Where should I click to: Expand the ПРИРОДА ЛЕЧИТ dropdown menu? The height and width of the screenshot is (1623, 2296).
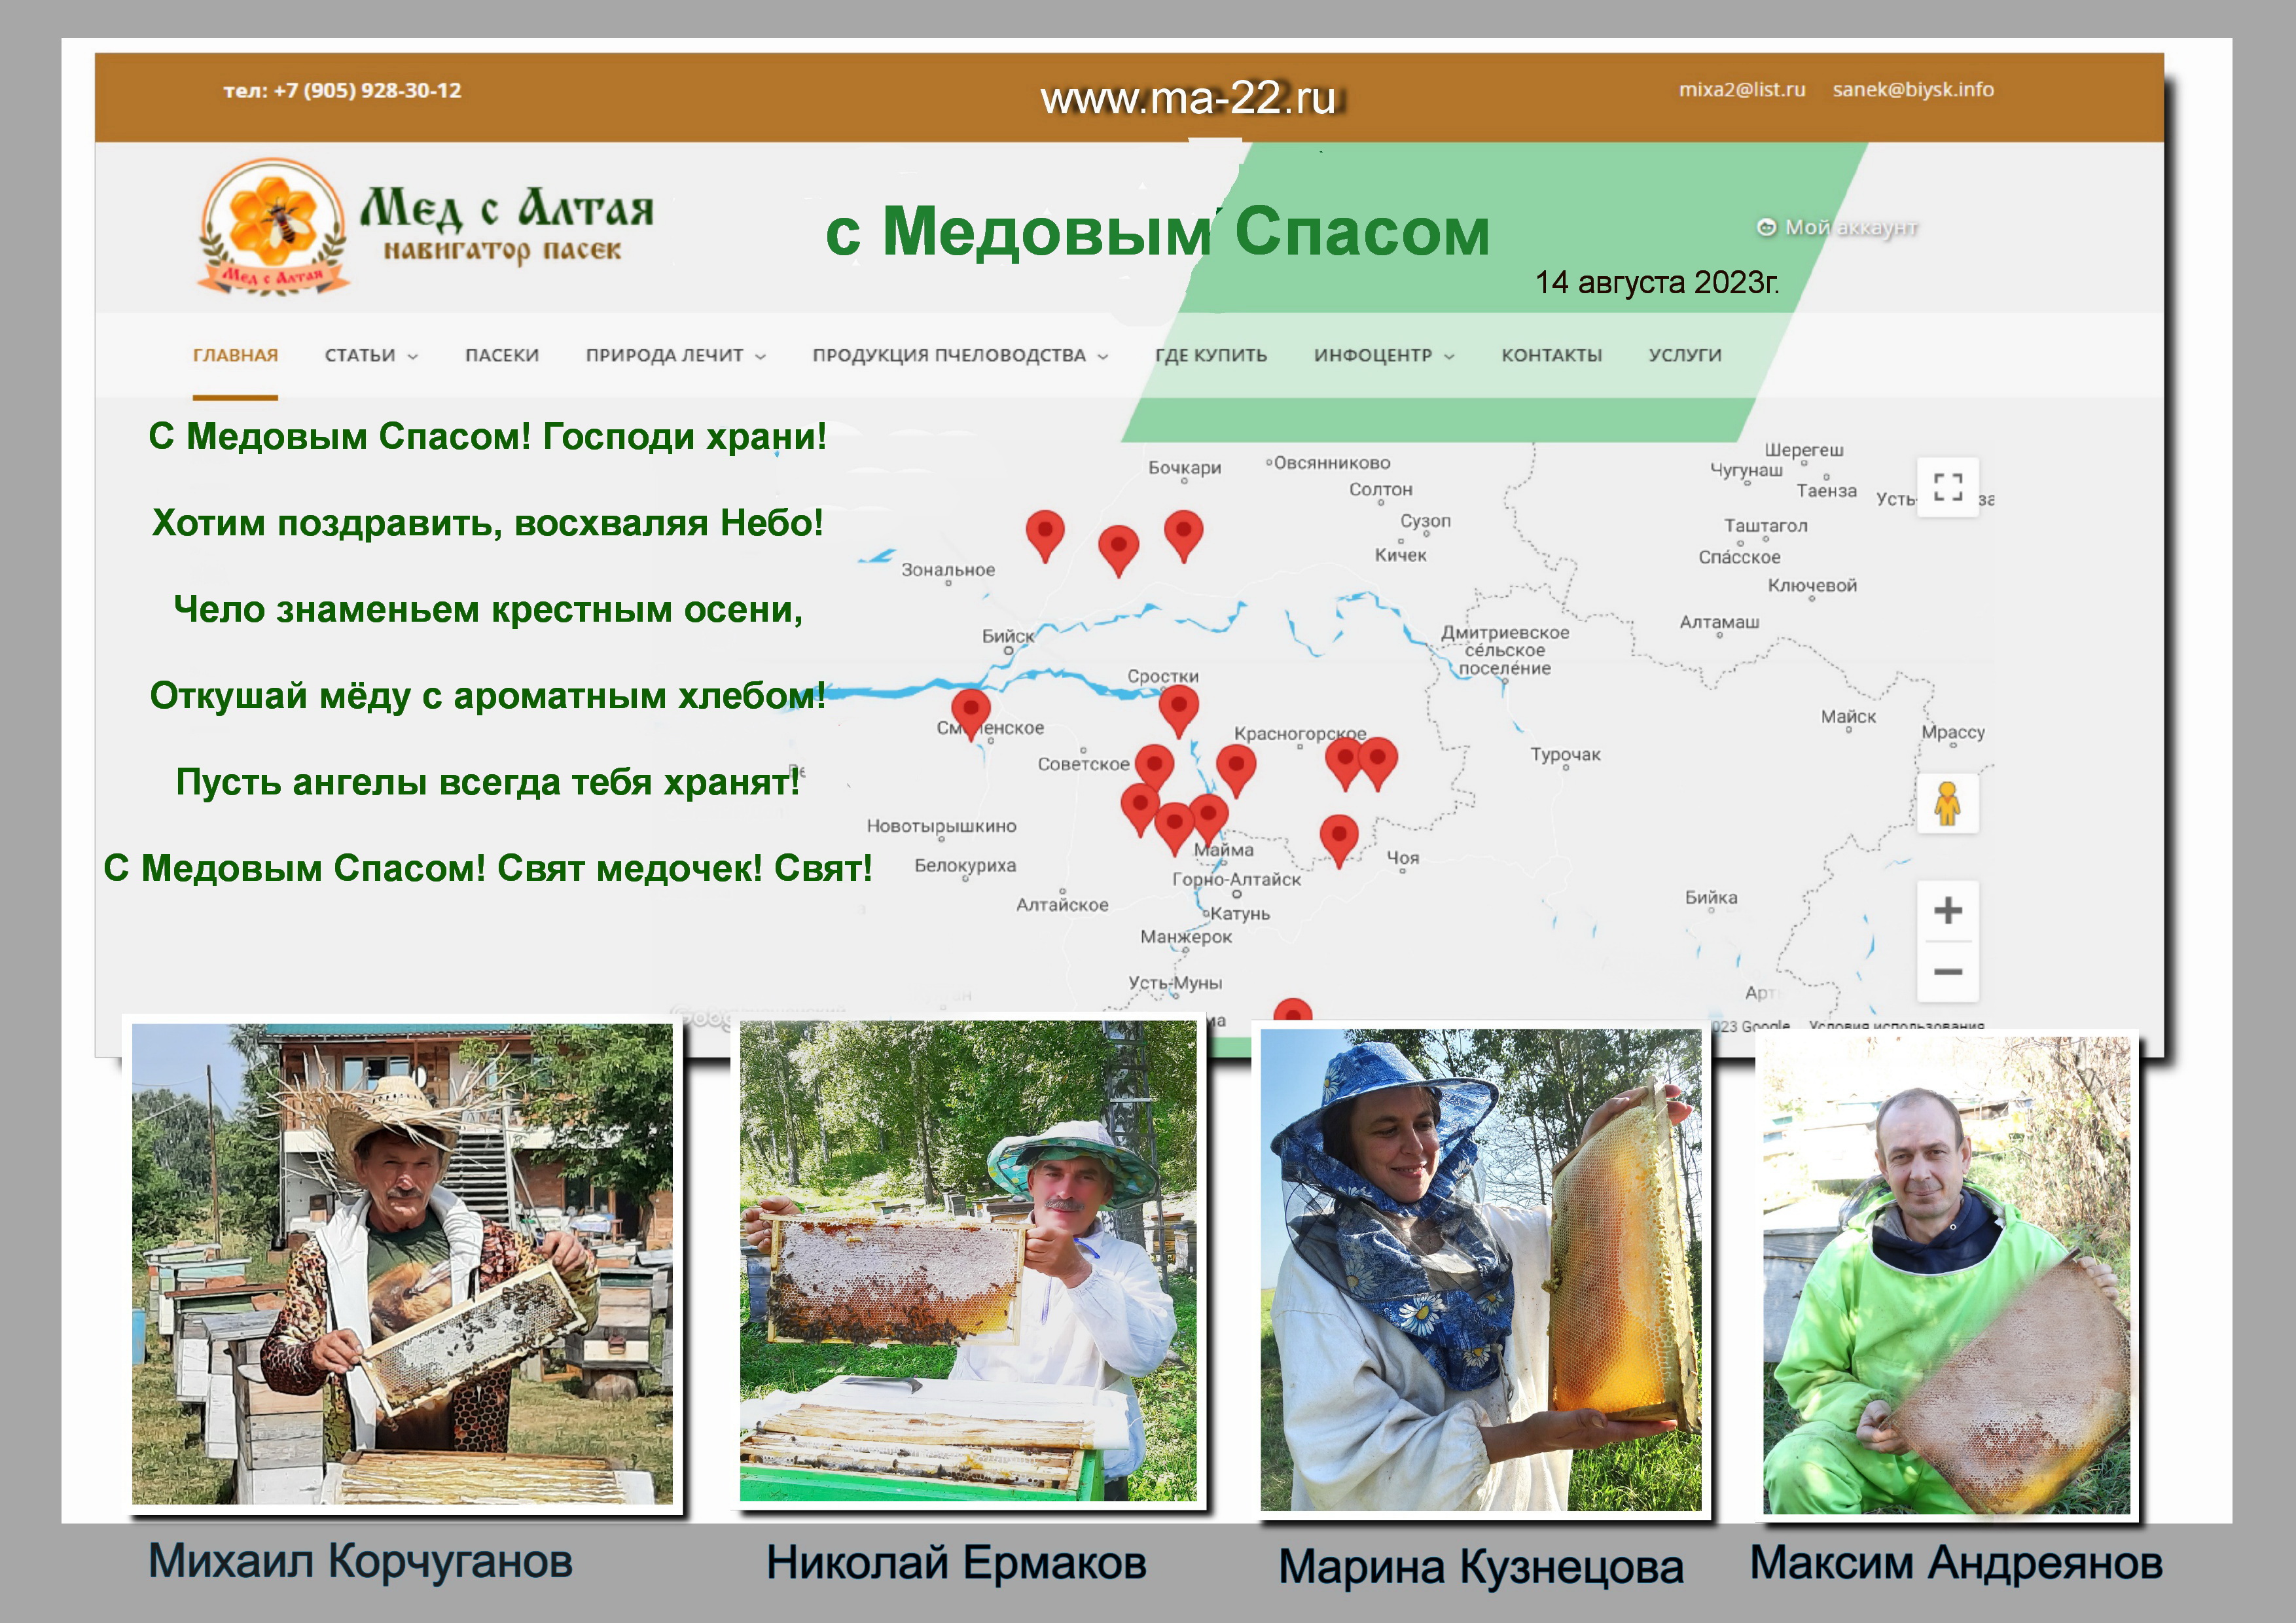click(676, 355)
